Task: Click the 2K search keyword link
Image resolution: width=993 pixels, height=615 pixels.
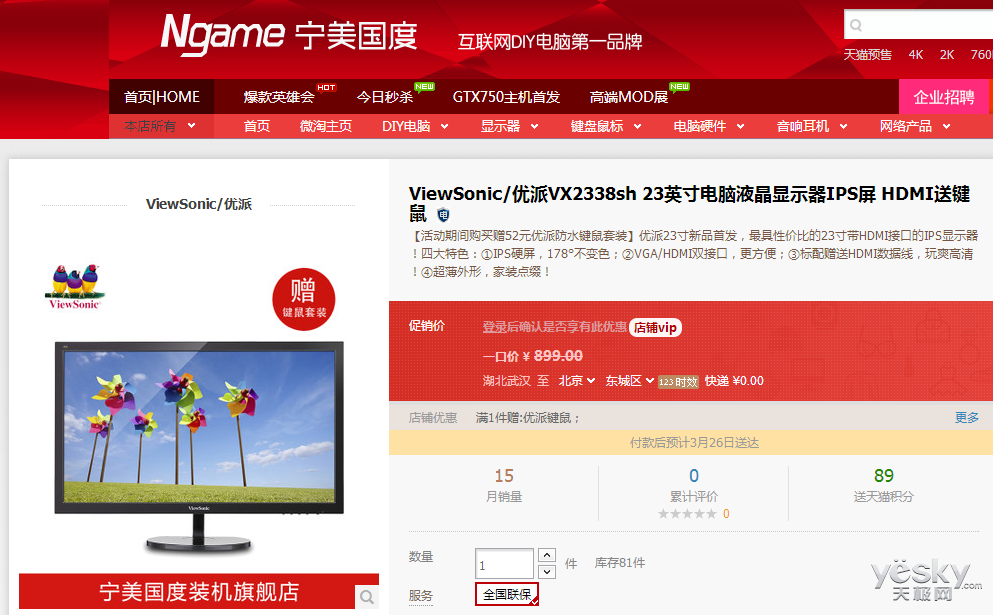Action: (947, 55)
